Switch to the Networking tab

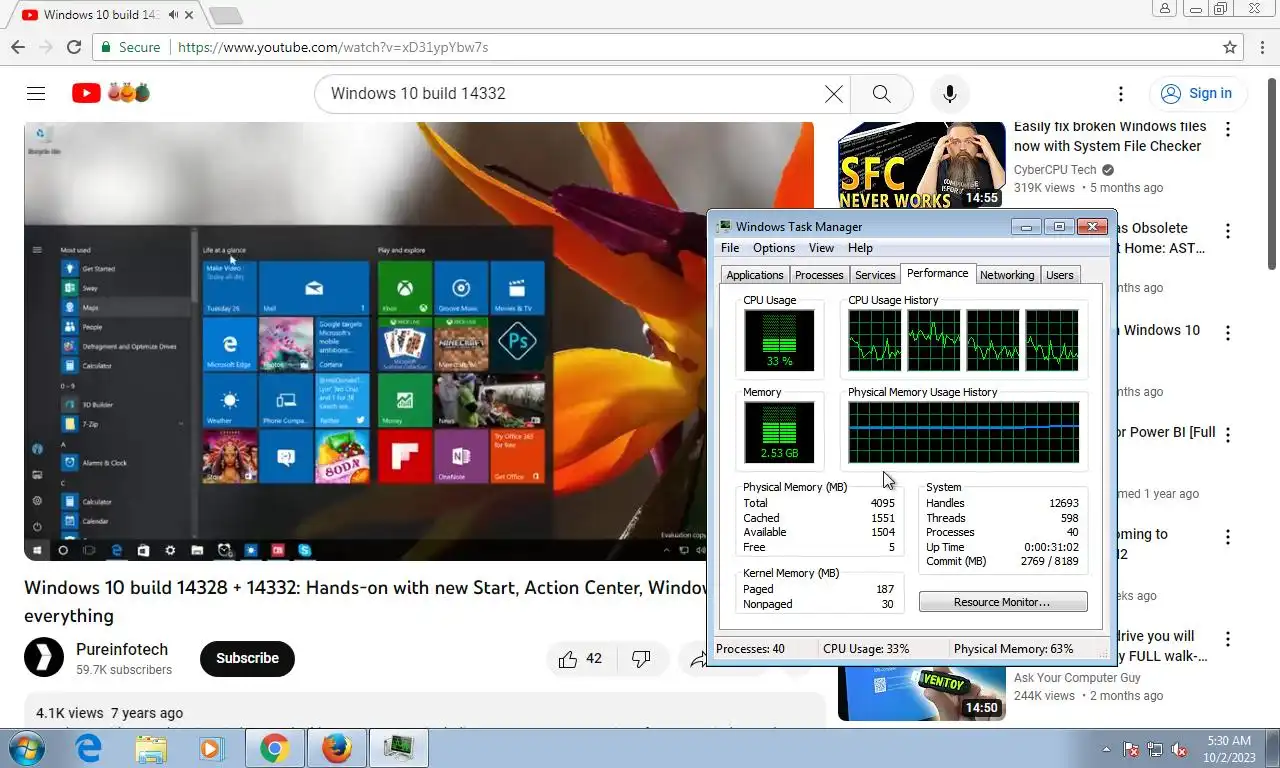pos(1007,275)
